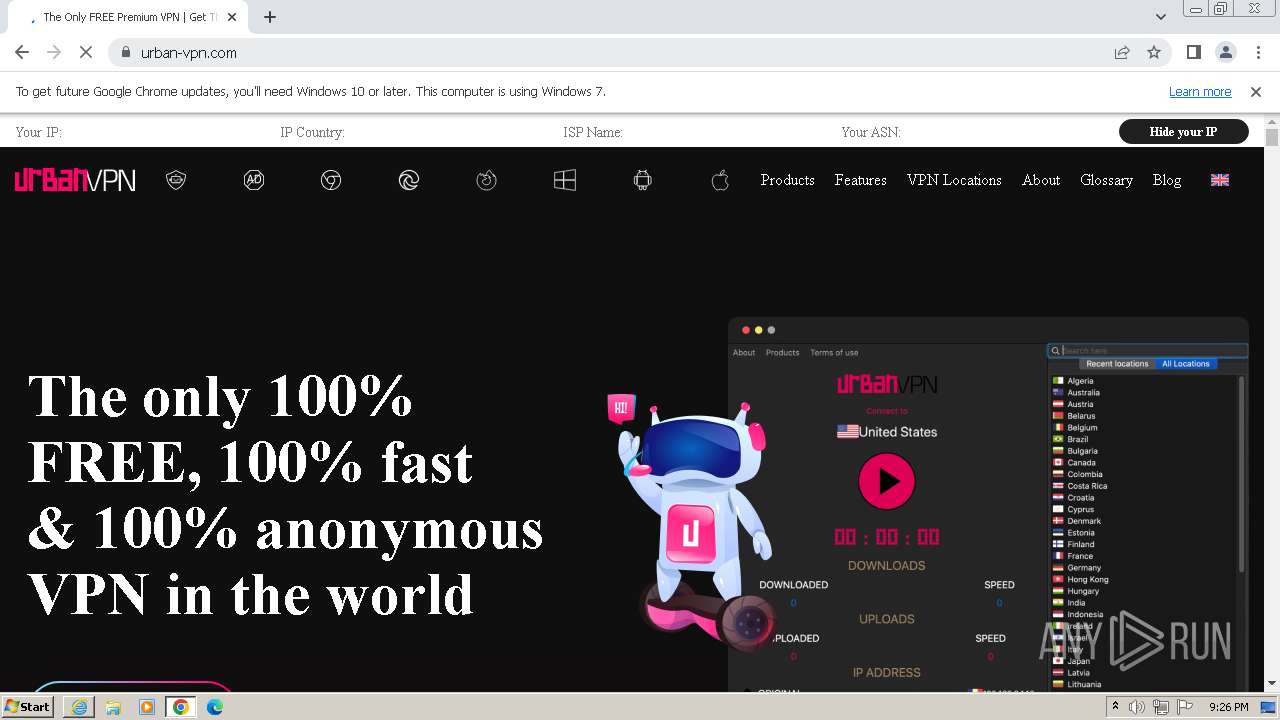Open the Edge extension icon in navbar
1280x720 pixels.
click(x=409, y=180)
